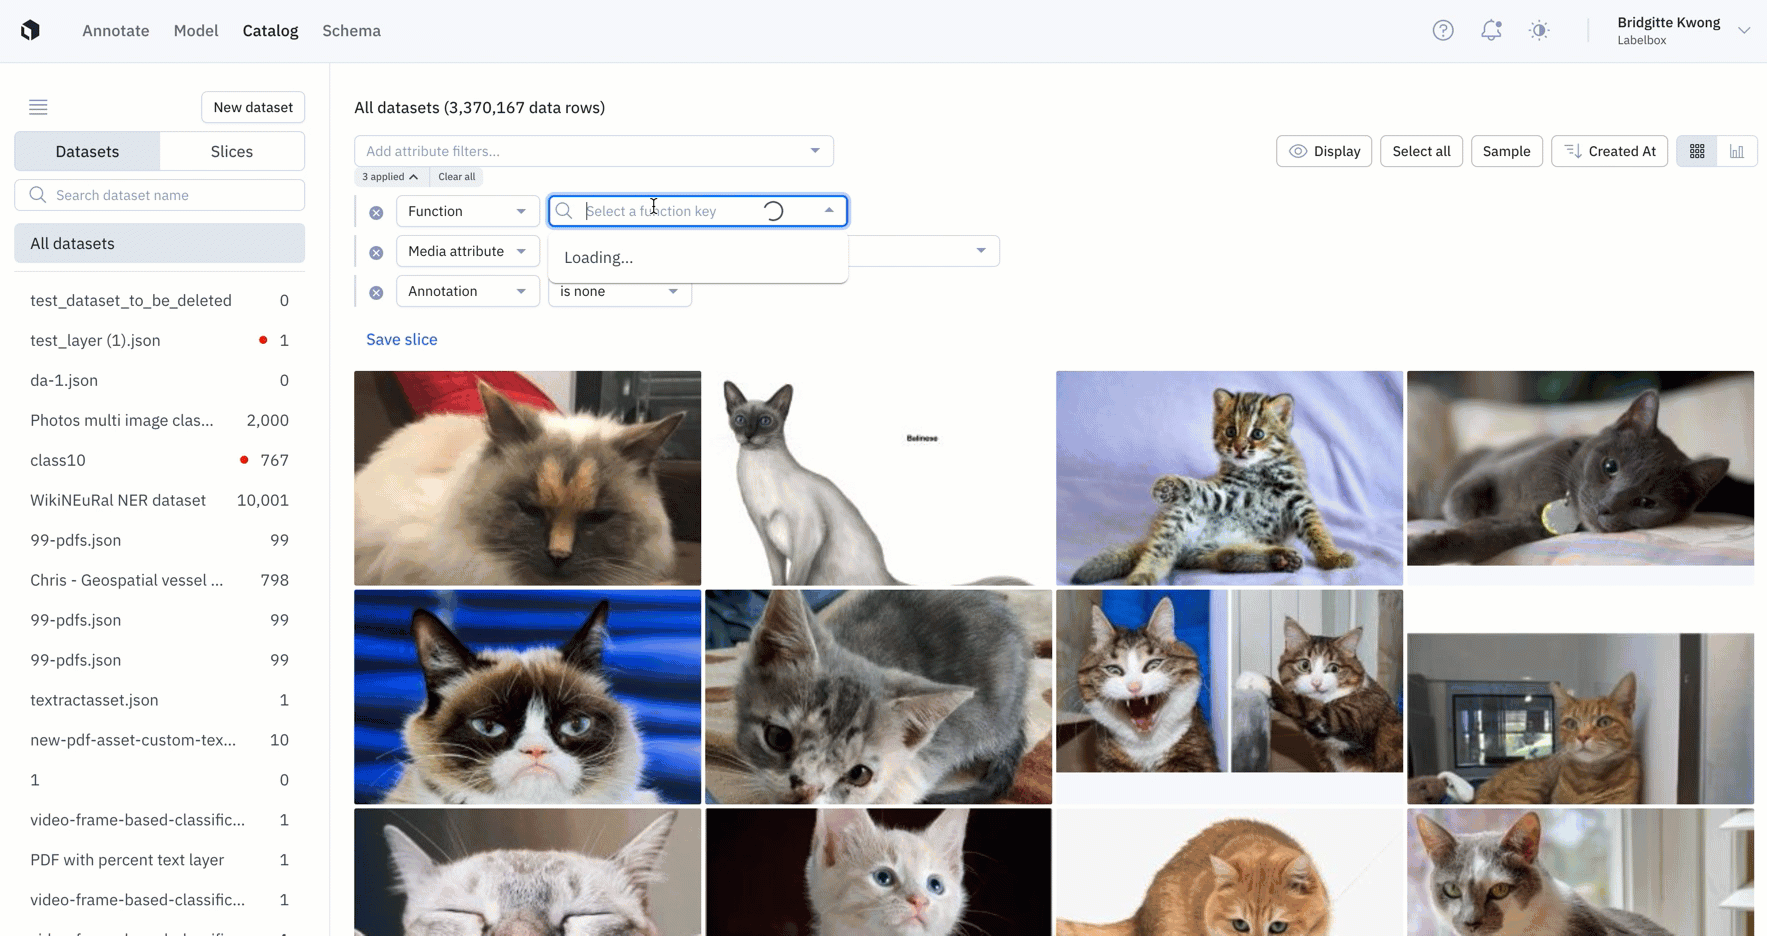Image resolution: width=1767 pixels, height=936 pixels.
Task: Open the media attribute value dropdown
Action: pos(981,251)
